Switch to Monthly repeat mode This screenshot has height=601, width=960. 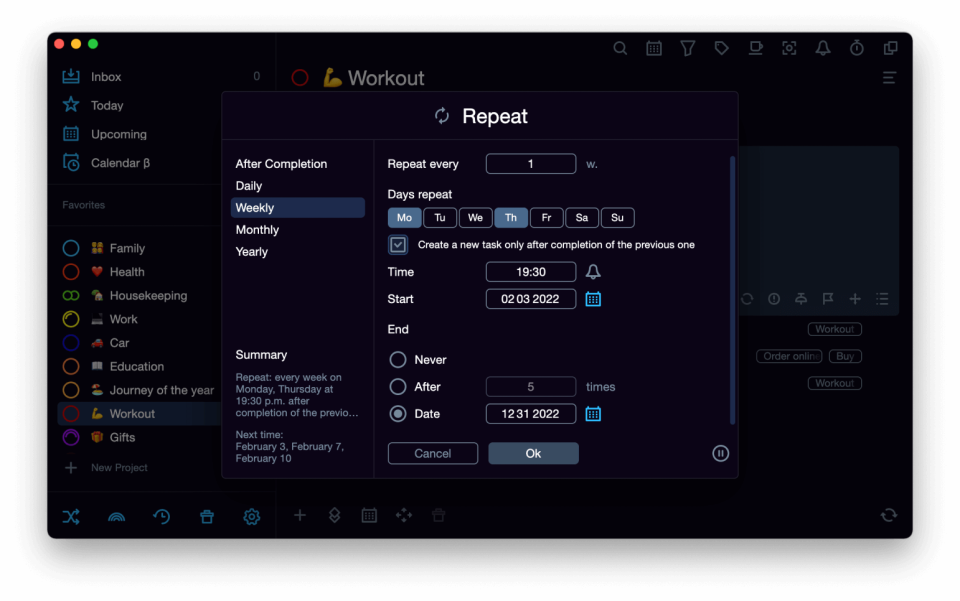pos(257,229)
